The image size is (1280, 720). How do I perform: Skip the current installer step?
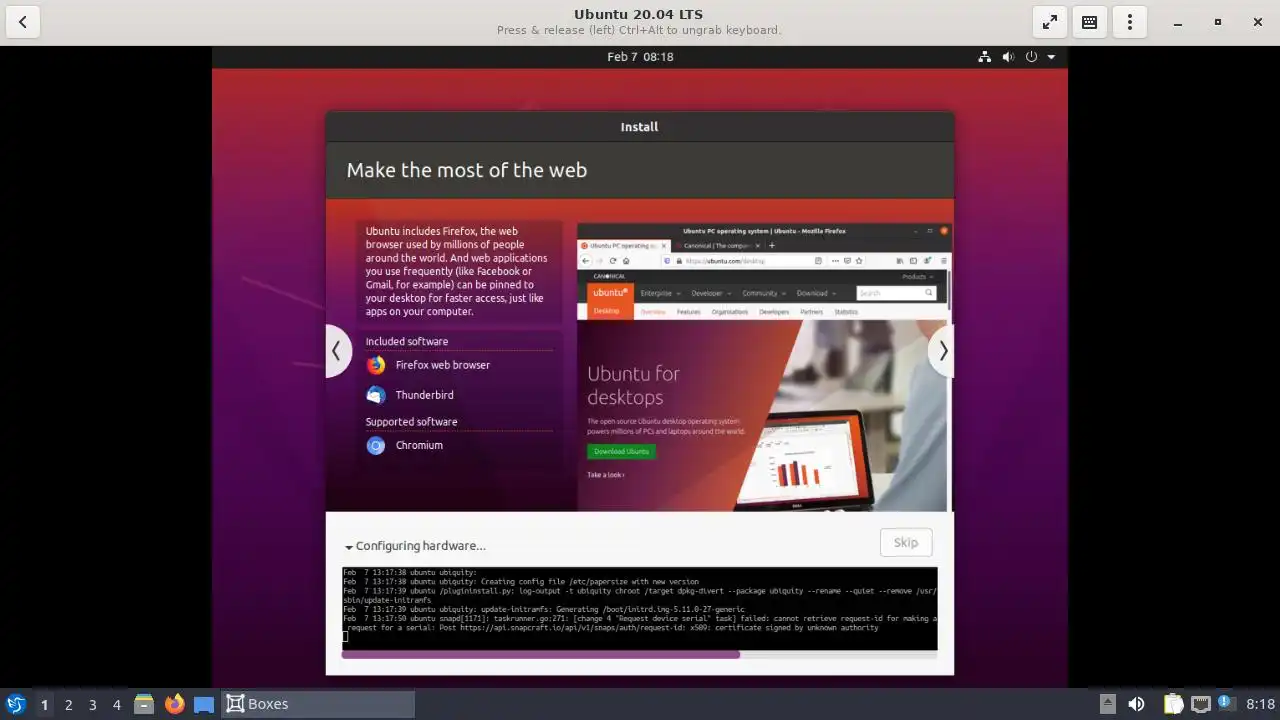pos(906,542)
